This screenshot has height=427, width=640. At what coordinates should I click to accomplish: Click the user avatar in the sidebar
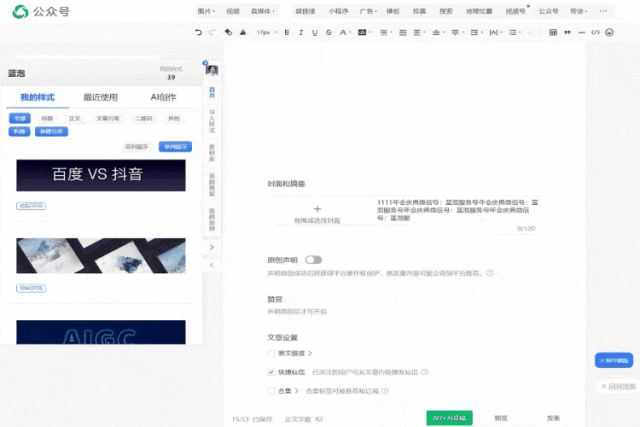(x=212, y=70)
